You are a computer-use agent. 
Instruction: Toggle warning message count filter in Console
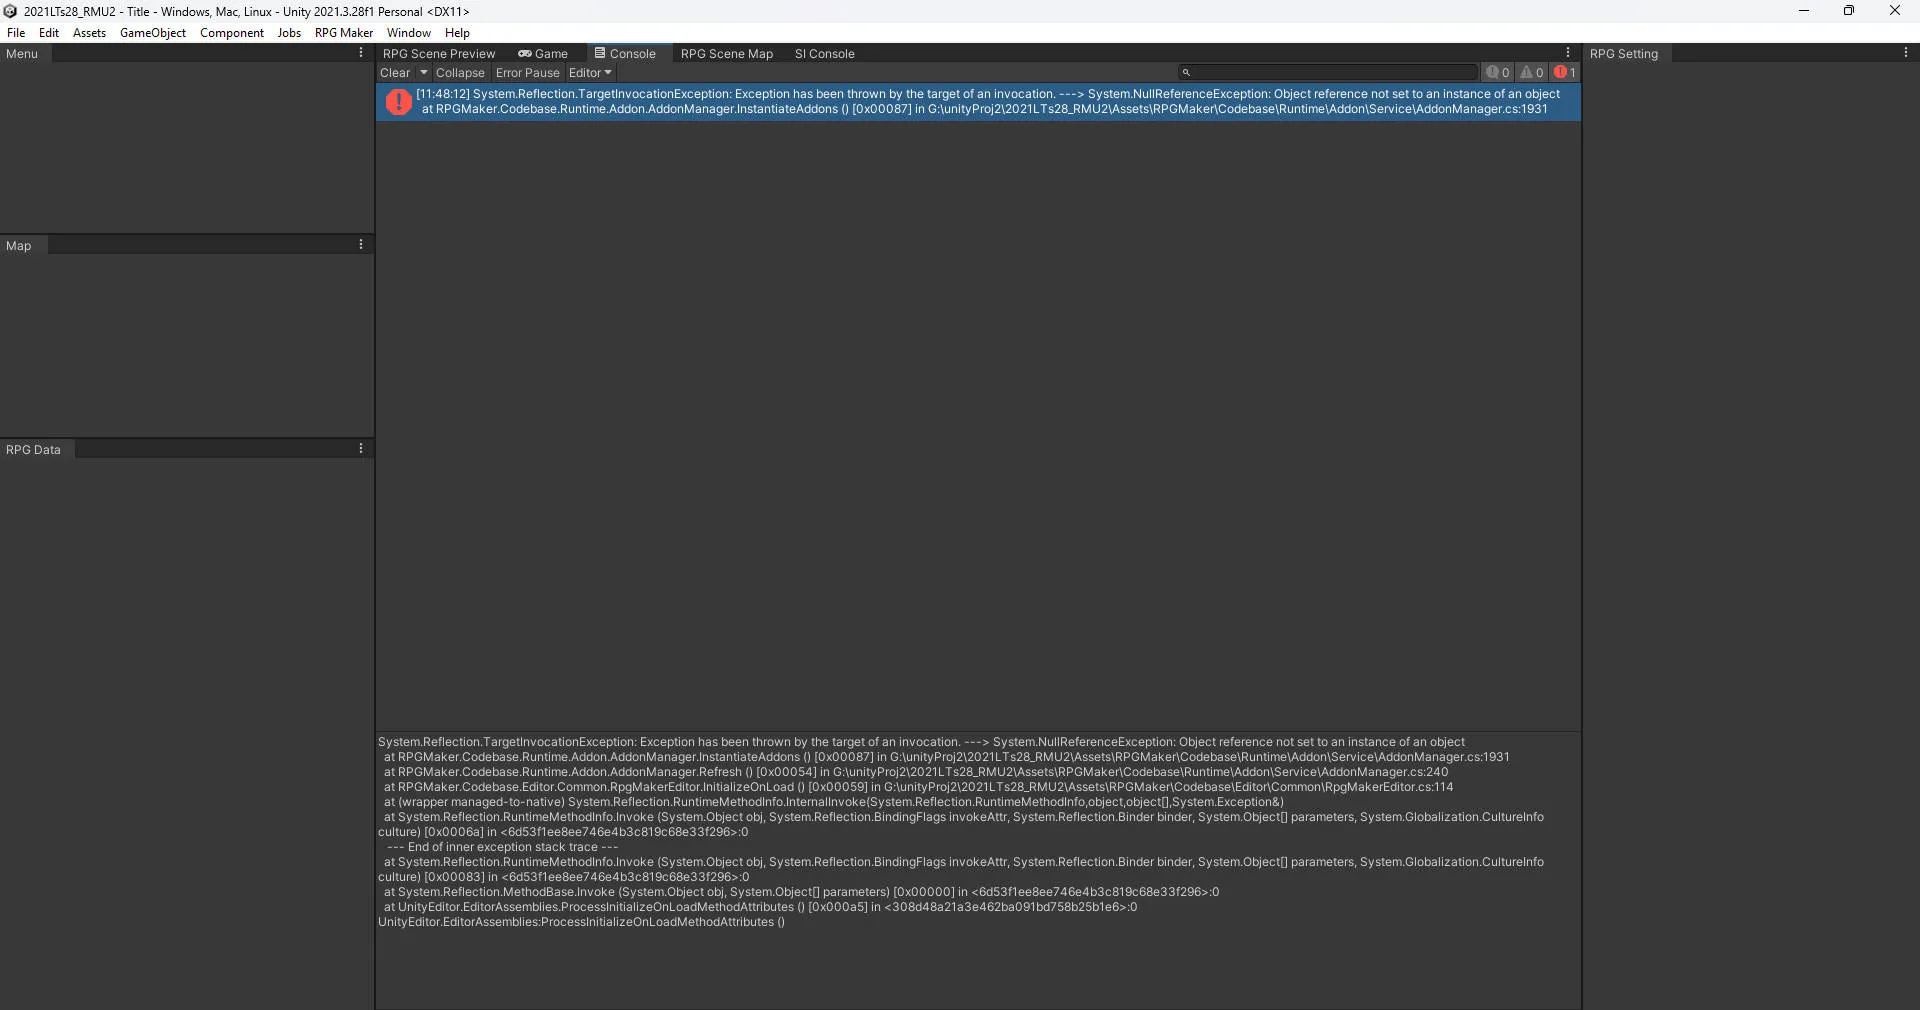pyautogui.click(x=1532, y=73)
